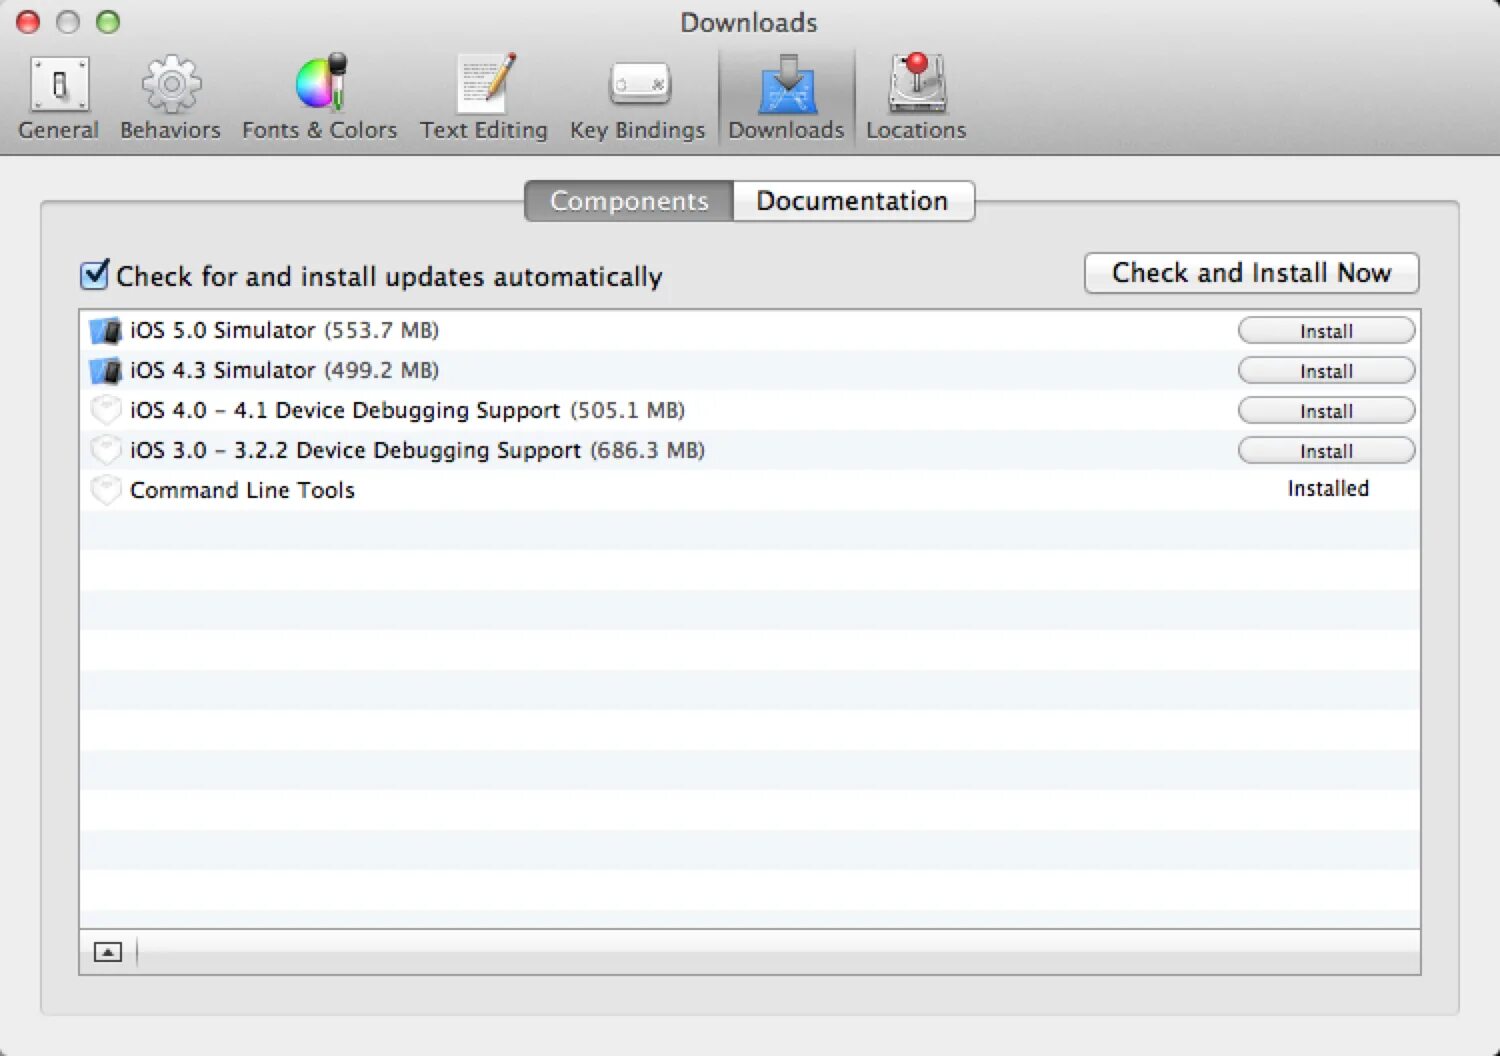This screenshot has width=1500, height=1056.
Task: Select the Command Line Tools row text
Action: pos(242,490)
